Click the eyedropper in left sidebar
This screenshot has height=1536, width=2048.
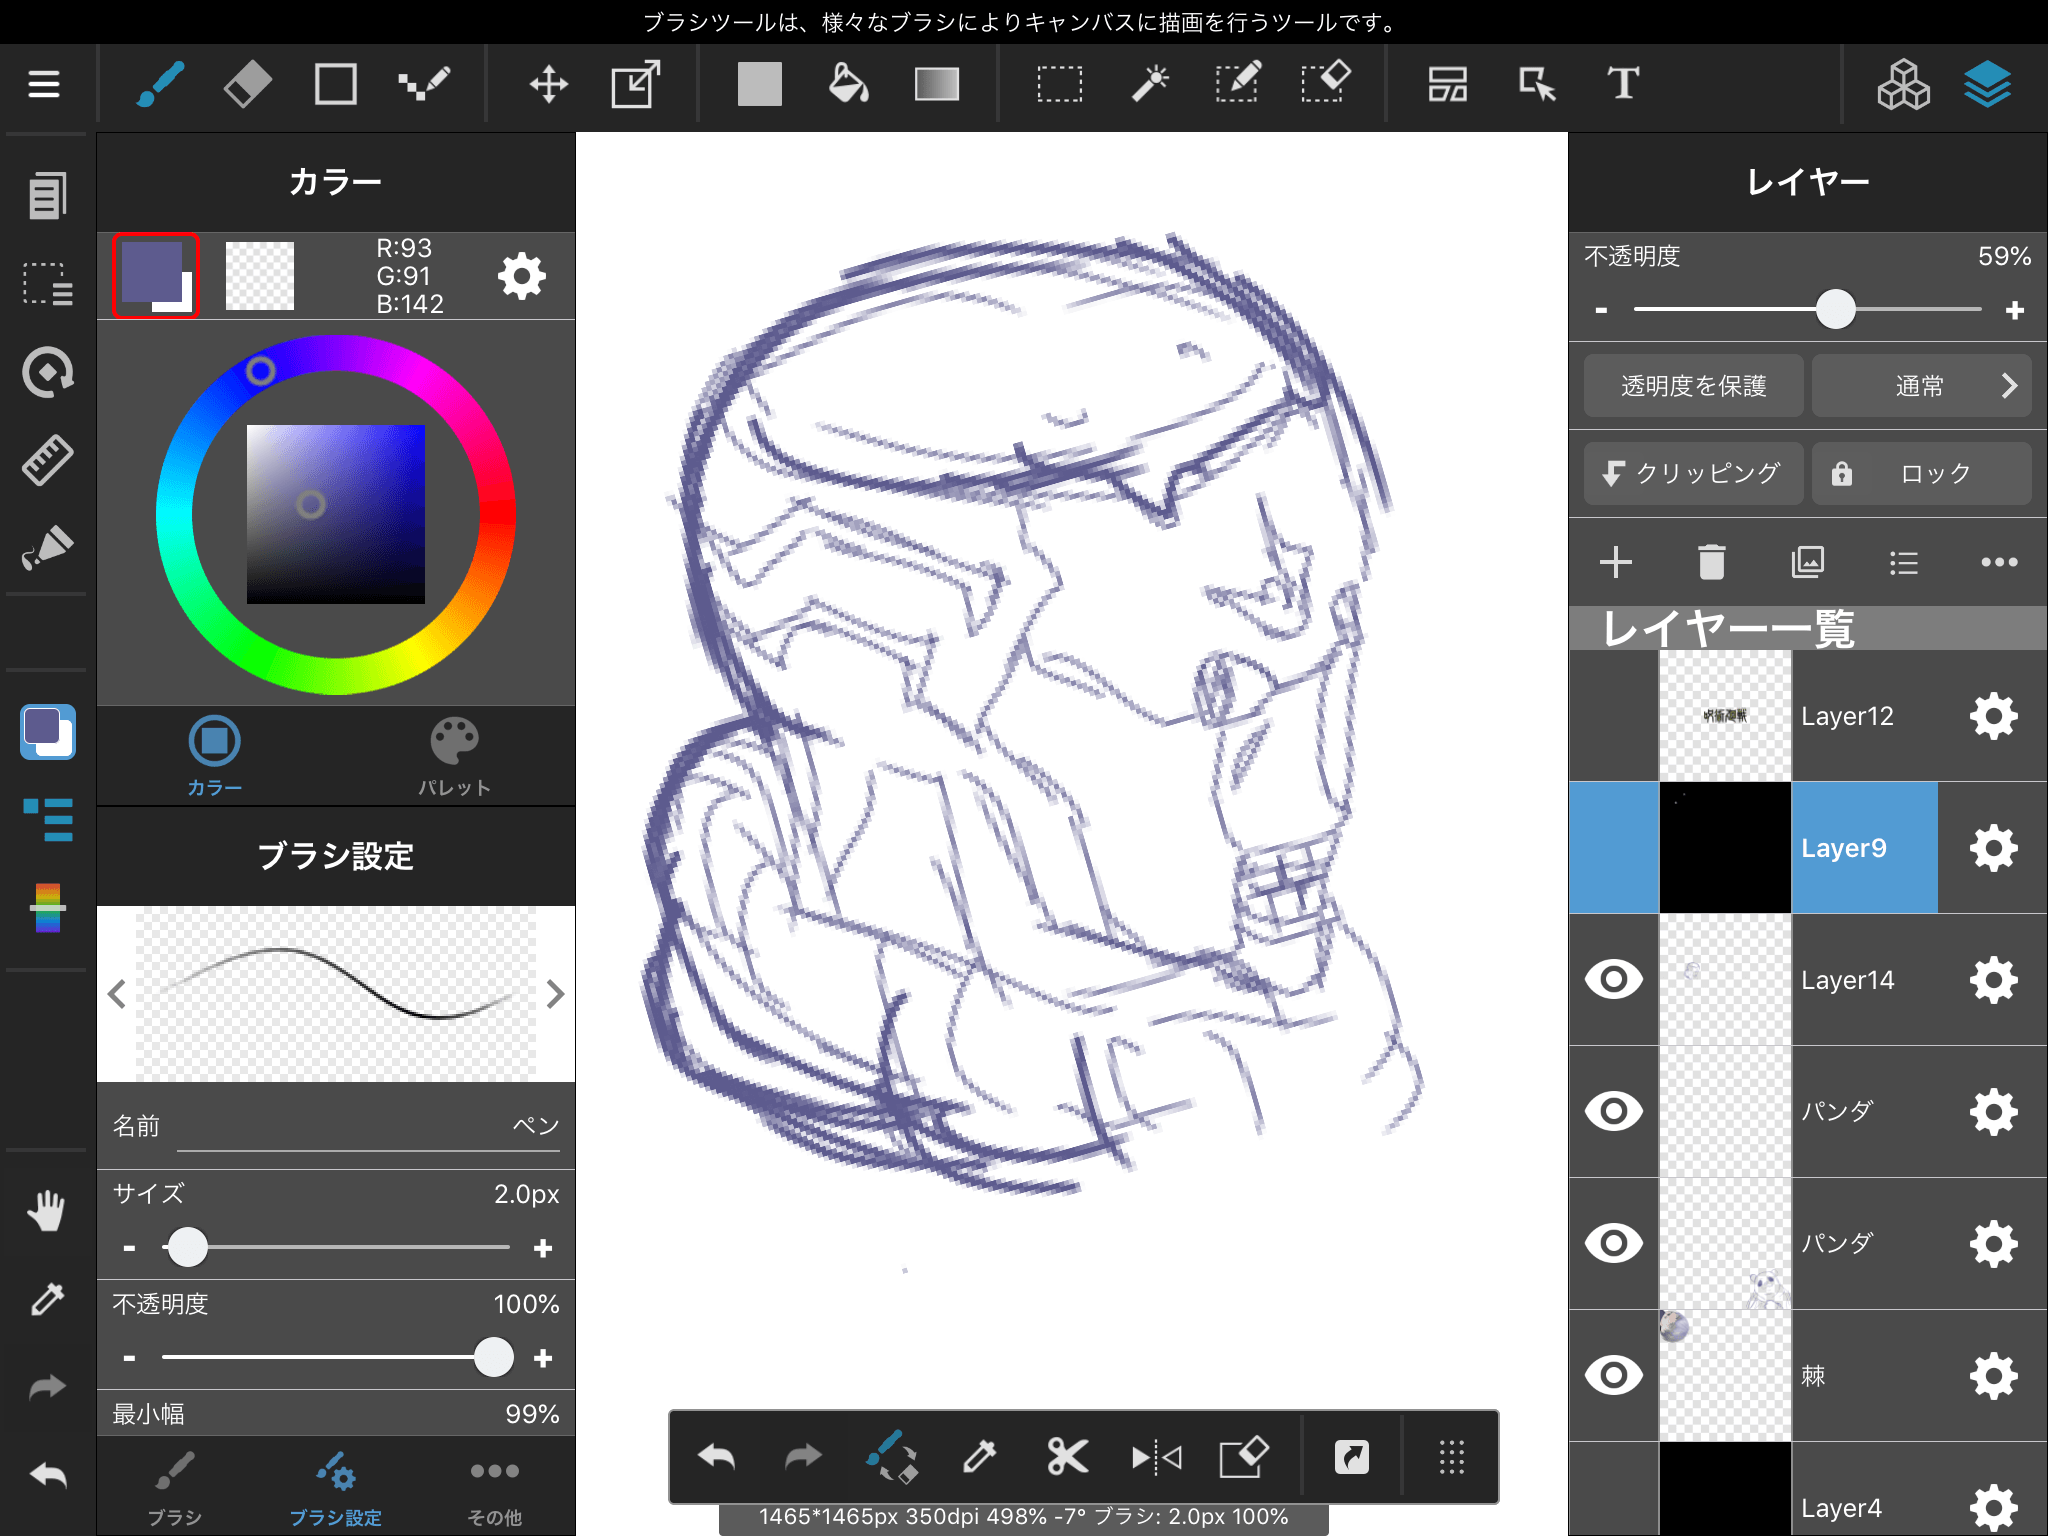47,1299
